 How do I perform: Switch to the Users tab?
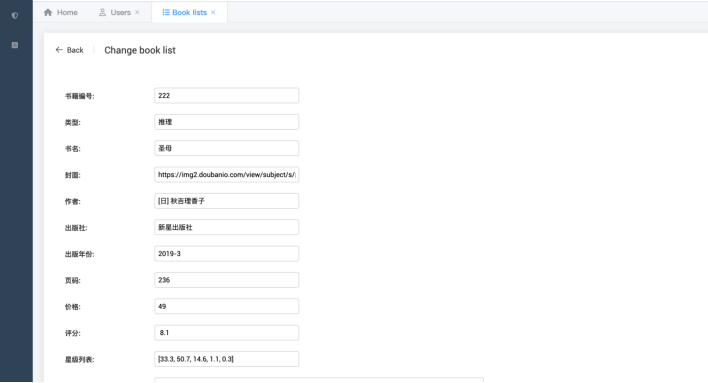click(119, 12)
